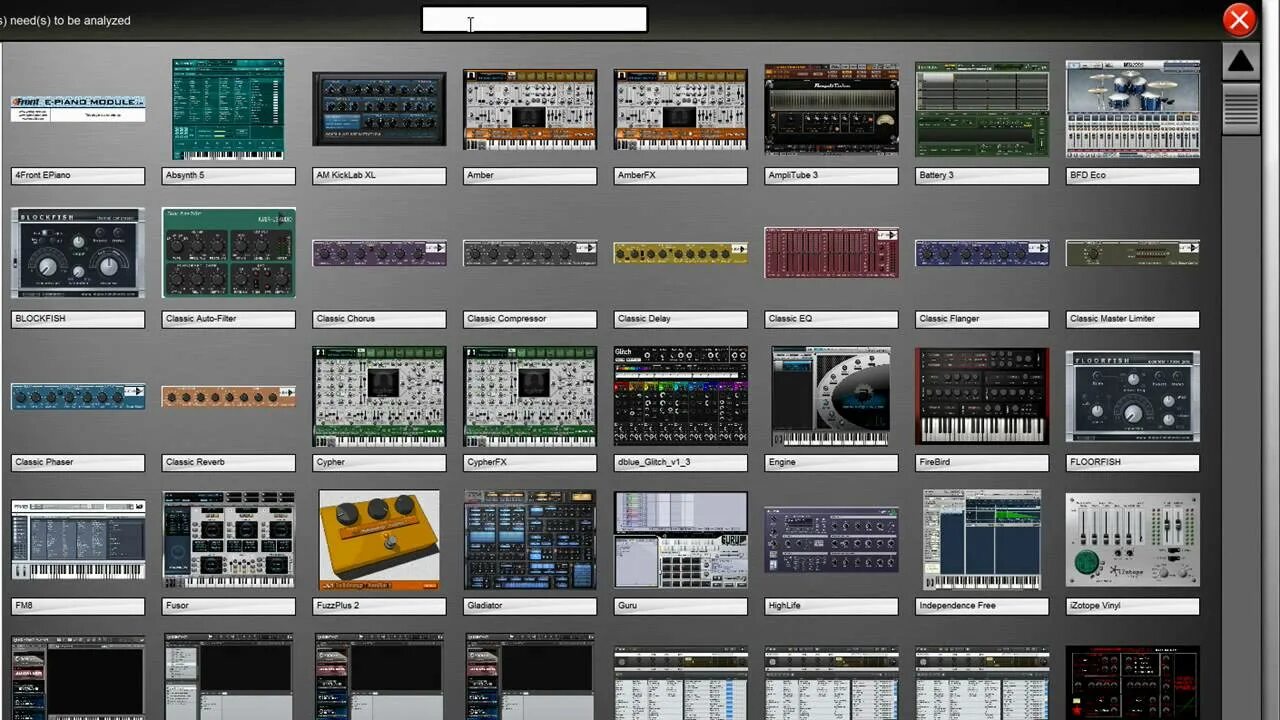Select the Absynth 5 plugin image

(x=228, y=109)
